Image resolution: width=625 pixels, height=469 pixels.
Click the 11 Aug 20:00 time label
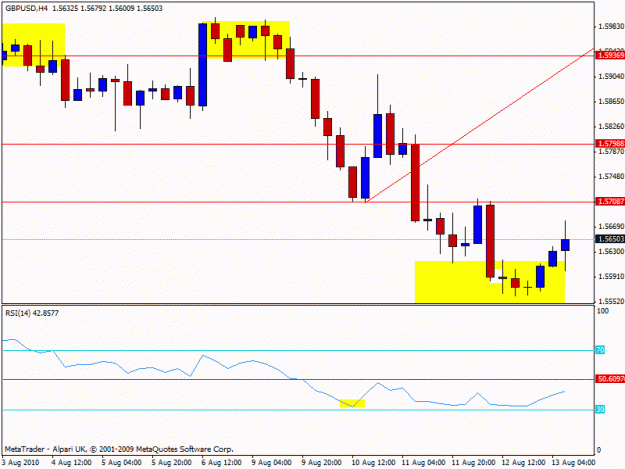(474, 463)
